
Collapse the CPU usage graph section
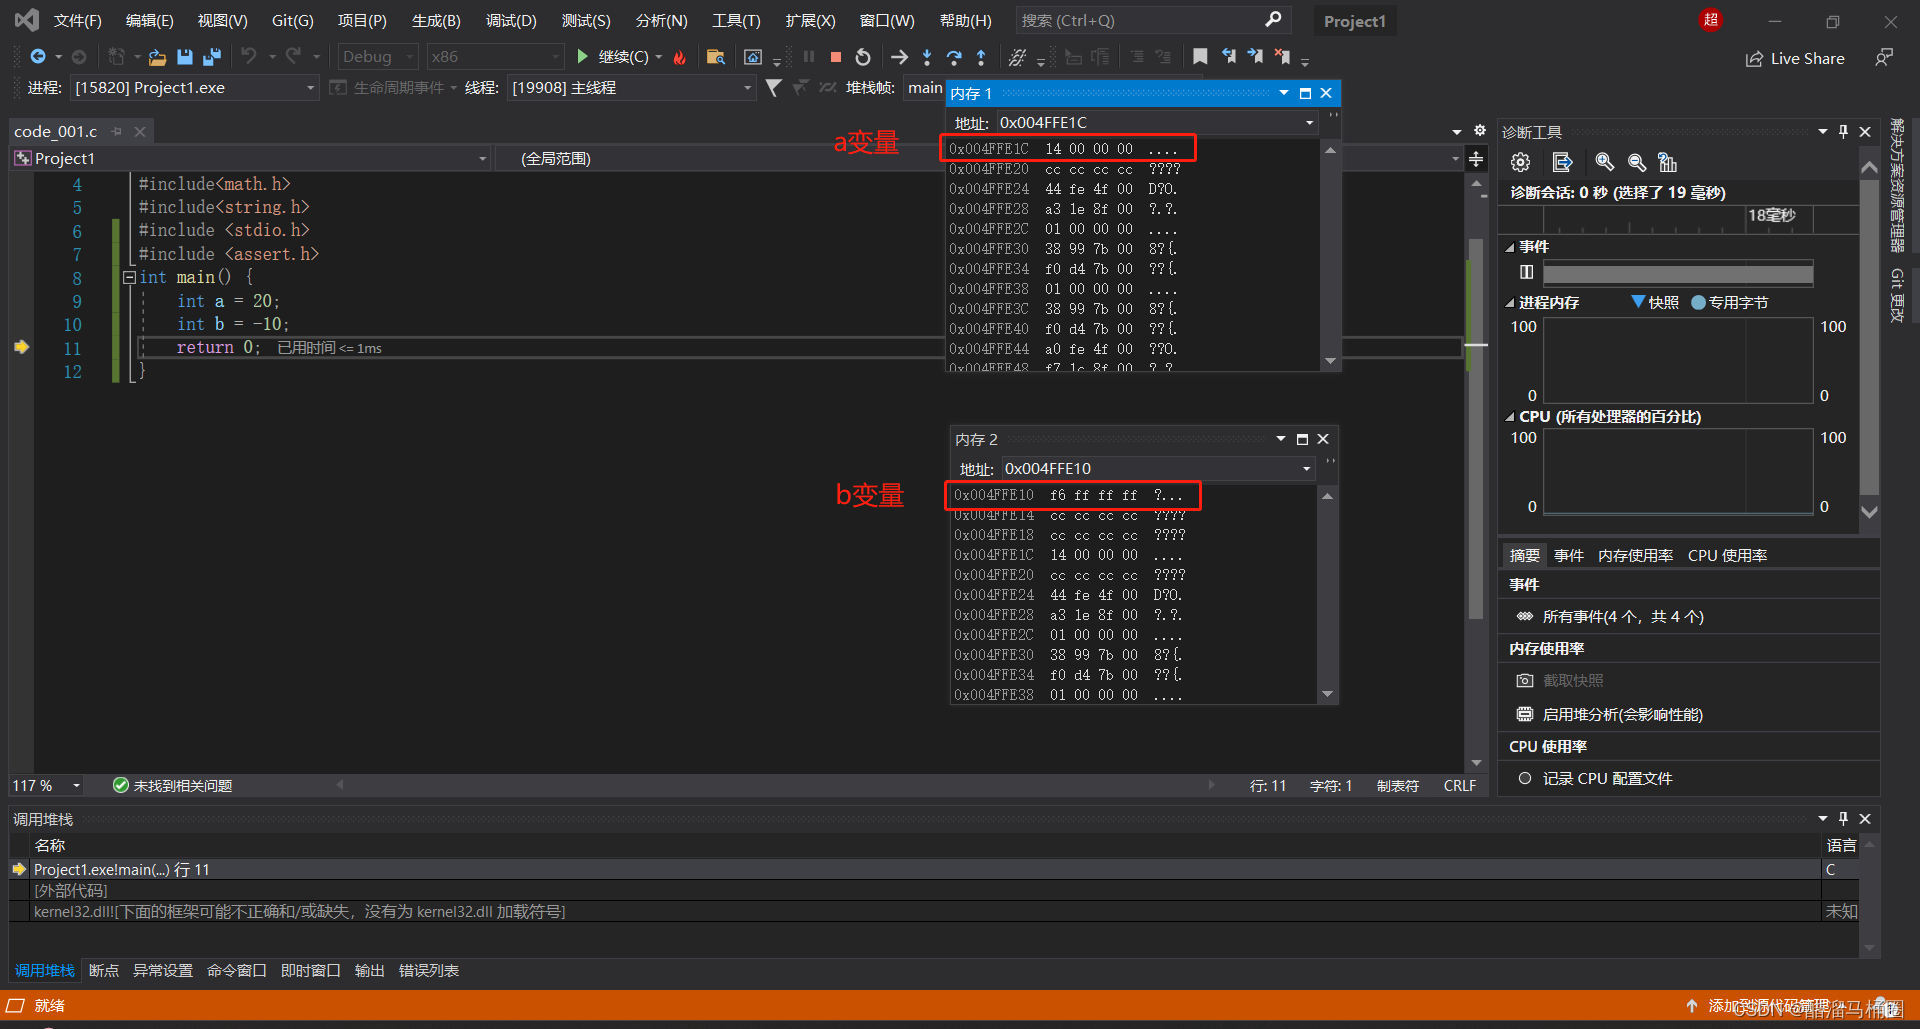(1510, 417)
